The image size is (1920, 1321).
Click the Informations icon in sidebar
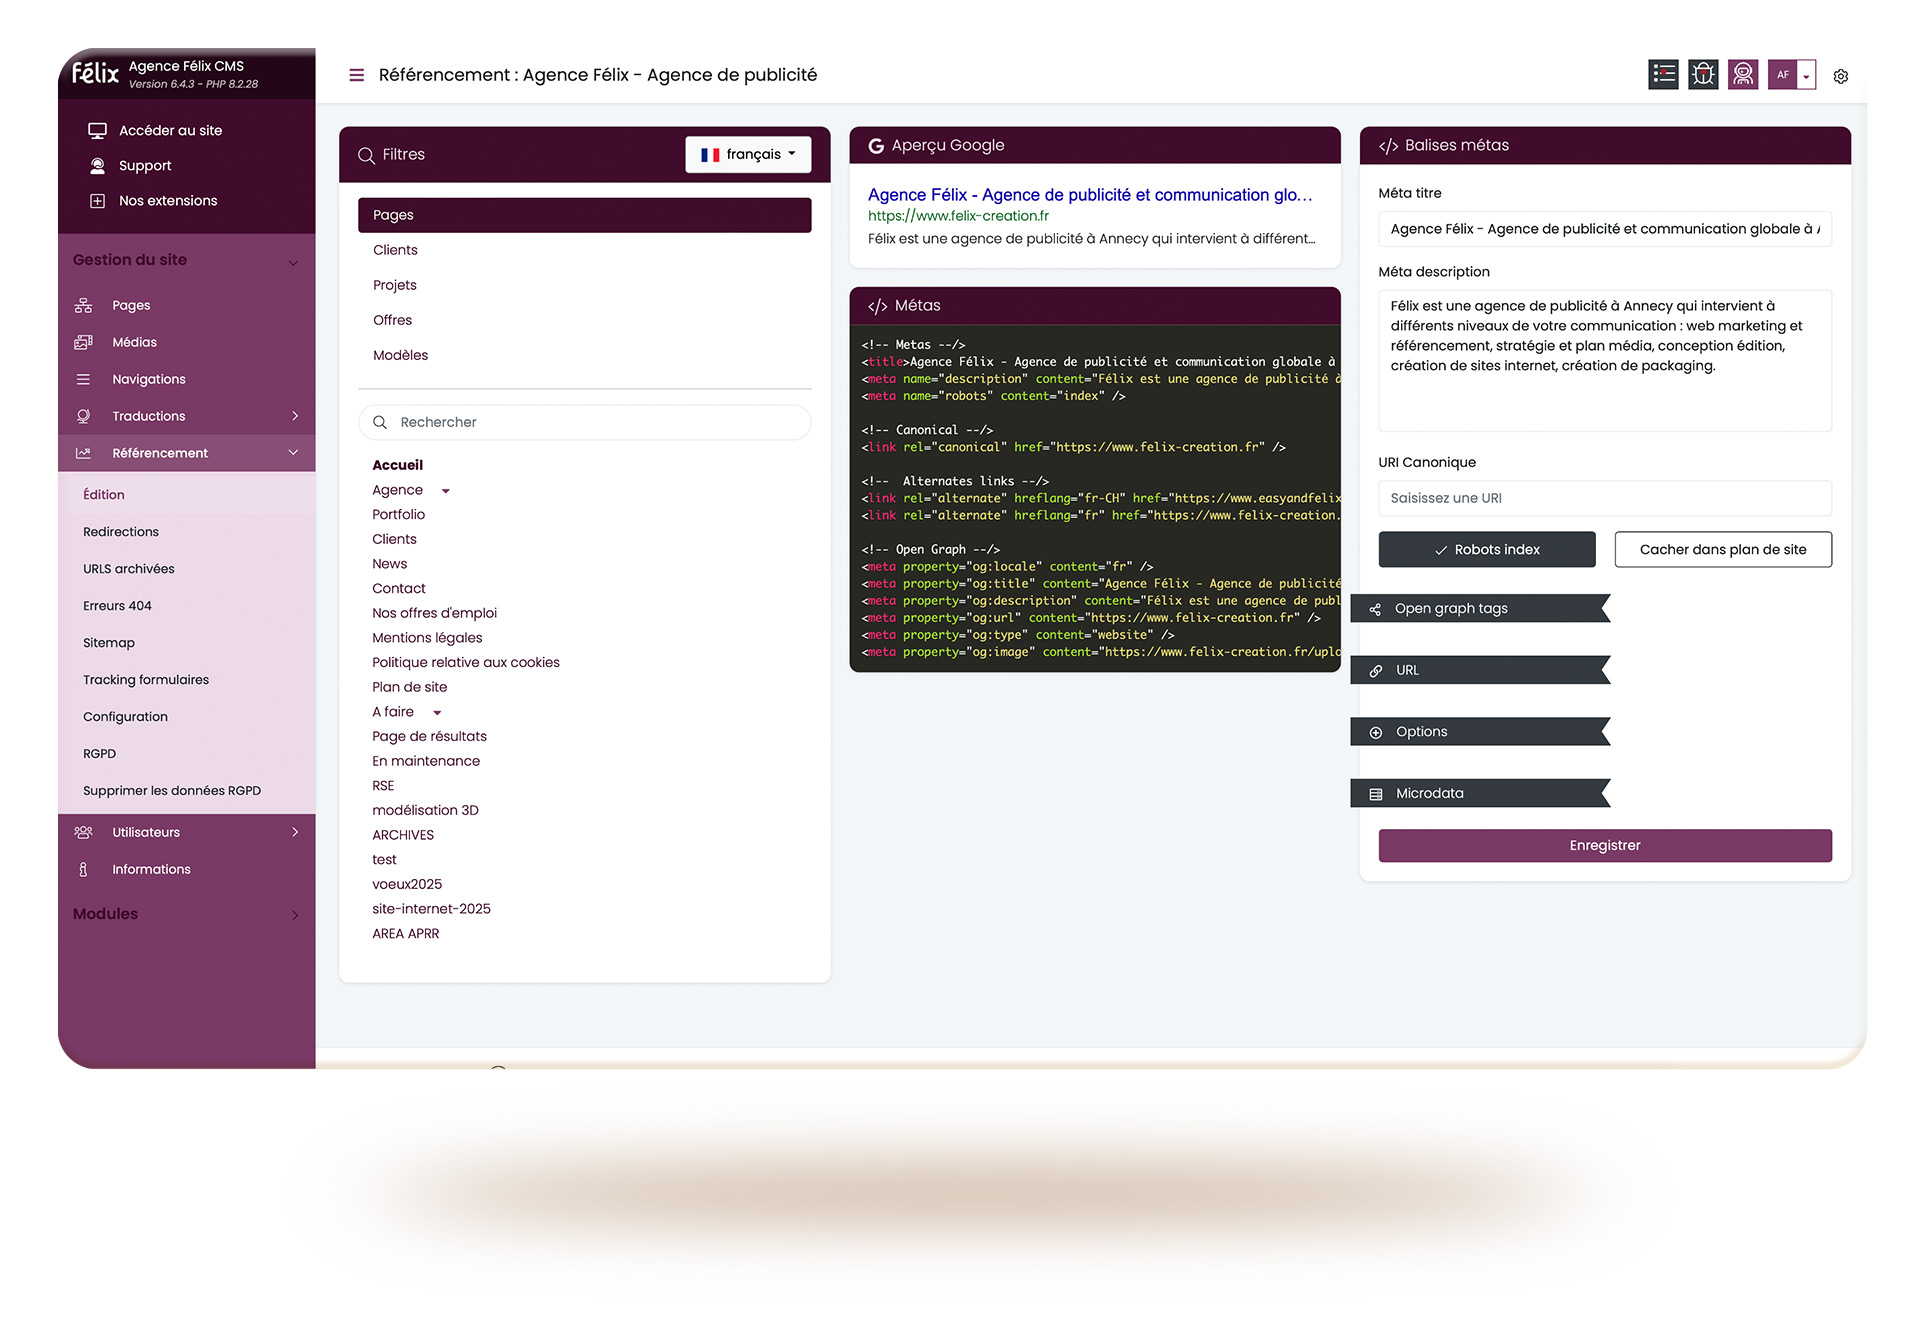click(x=83, y=870)
